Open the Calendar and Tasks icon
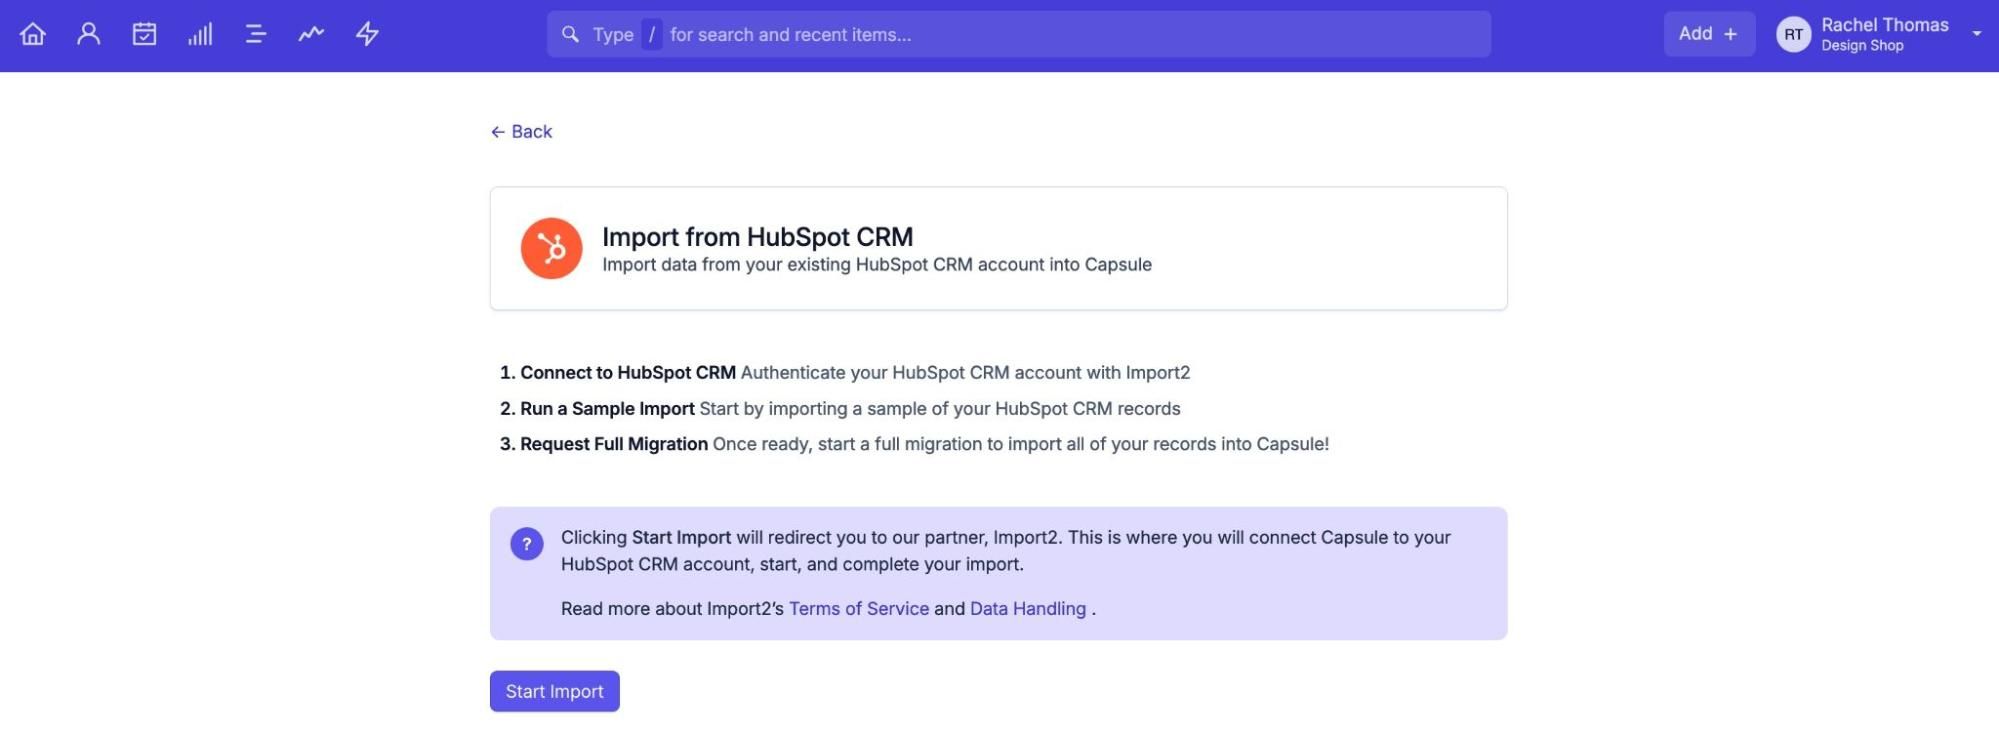 (x=144, y=34)
